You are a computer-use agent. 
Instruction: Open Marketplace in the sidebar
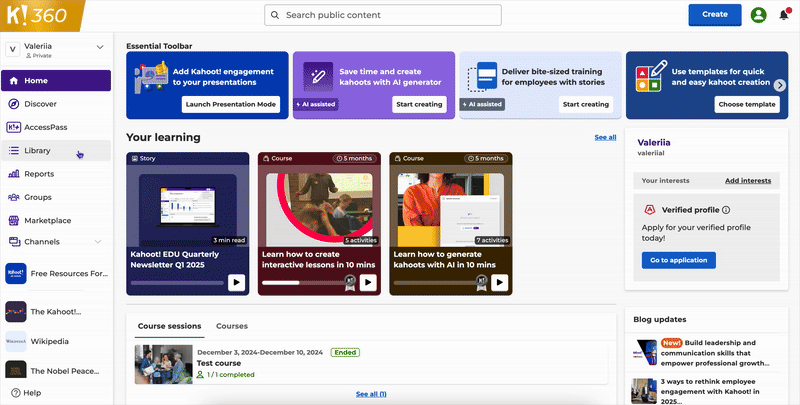(47, 220)
